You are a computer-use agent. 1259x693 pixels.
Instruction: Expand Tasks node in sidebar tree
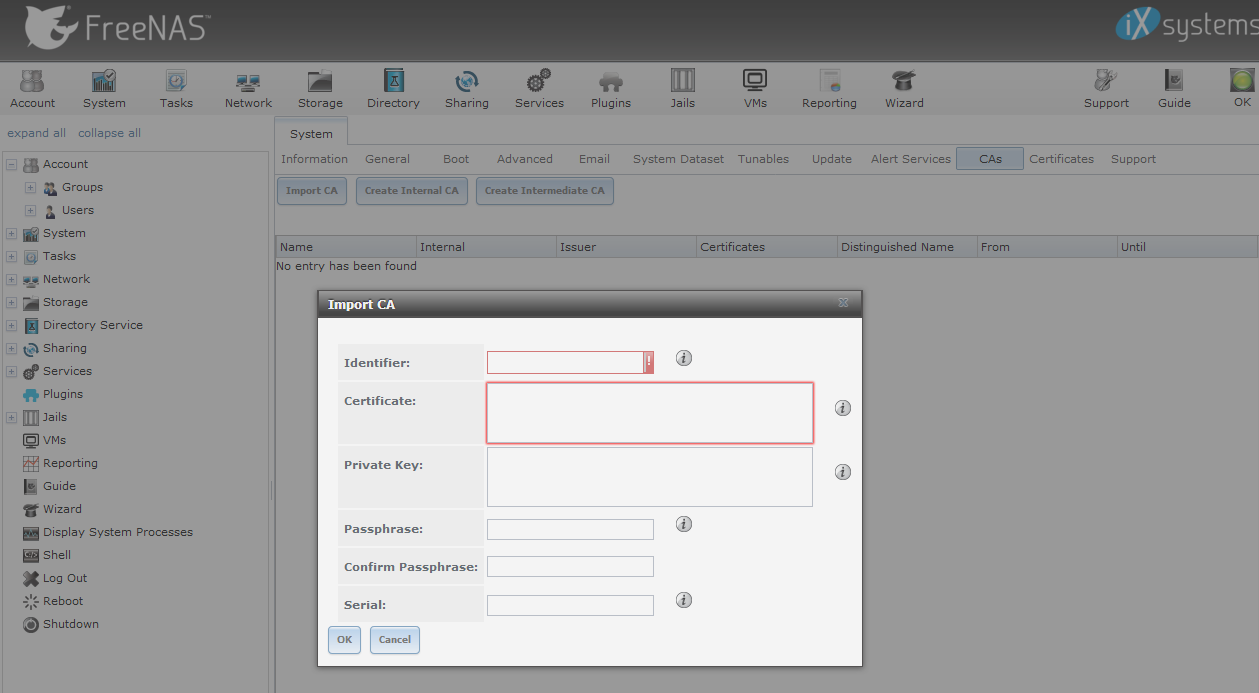11,257
